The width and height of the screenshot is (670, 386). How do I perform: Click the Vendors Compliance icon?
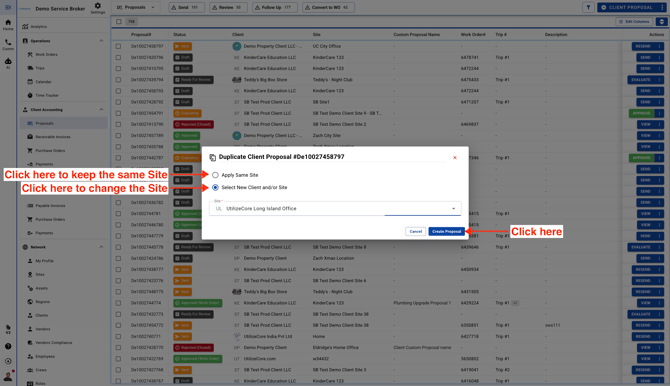[x=30, y=343]
